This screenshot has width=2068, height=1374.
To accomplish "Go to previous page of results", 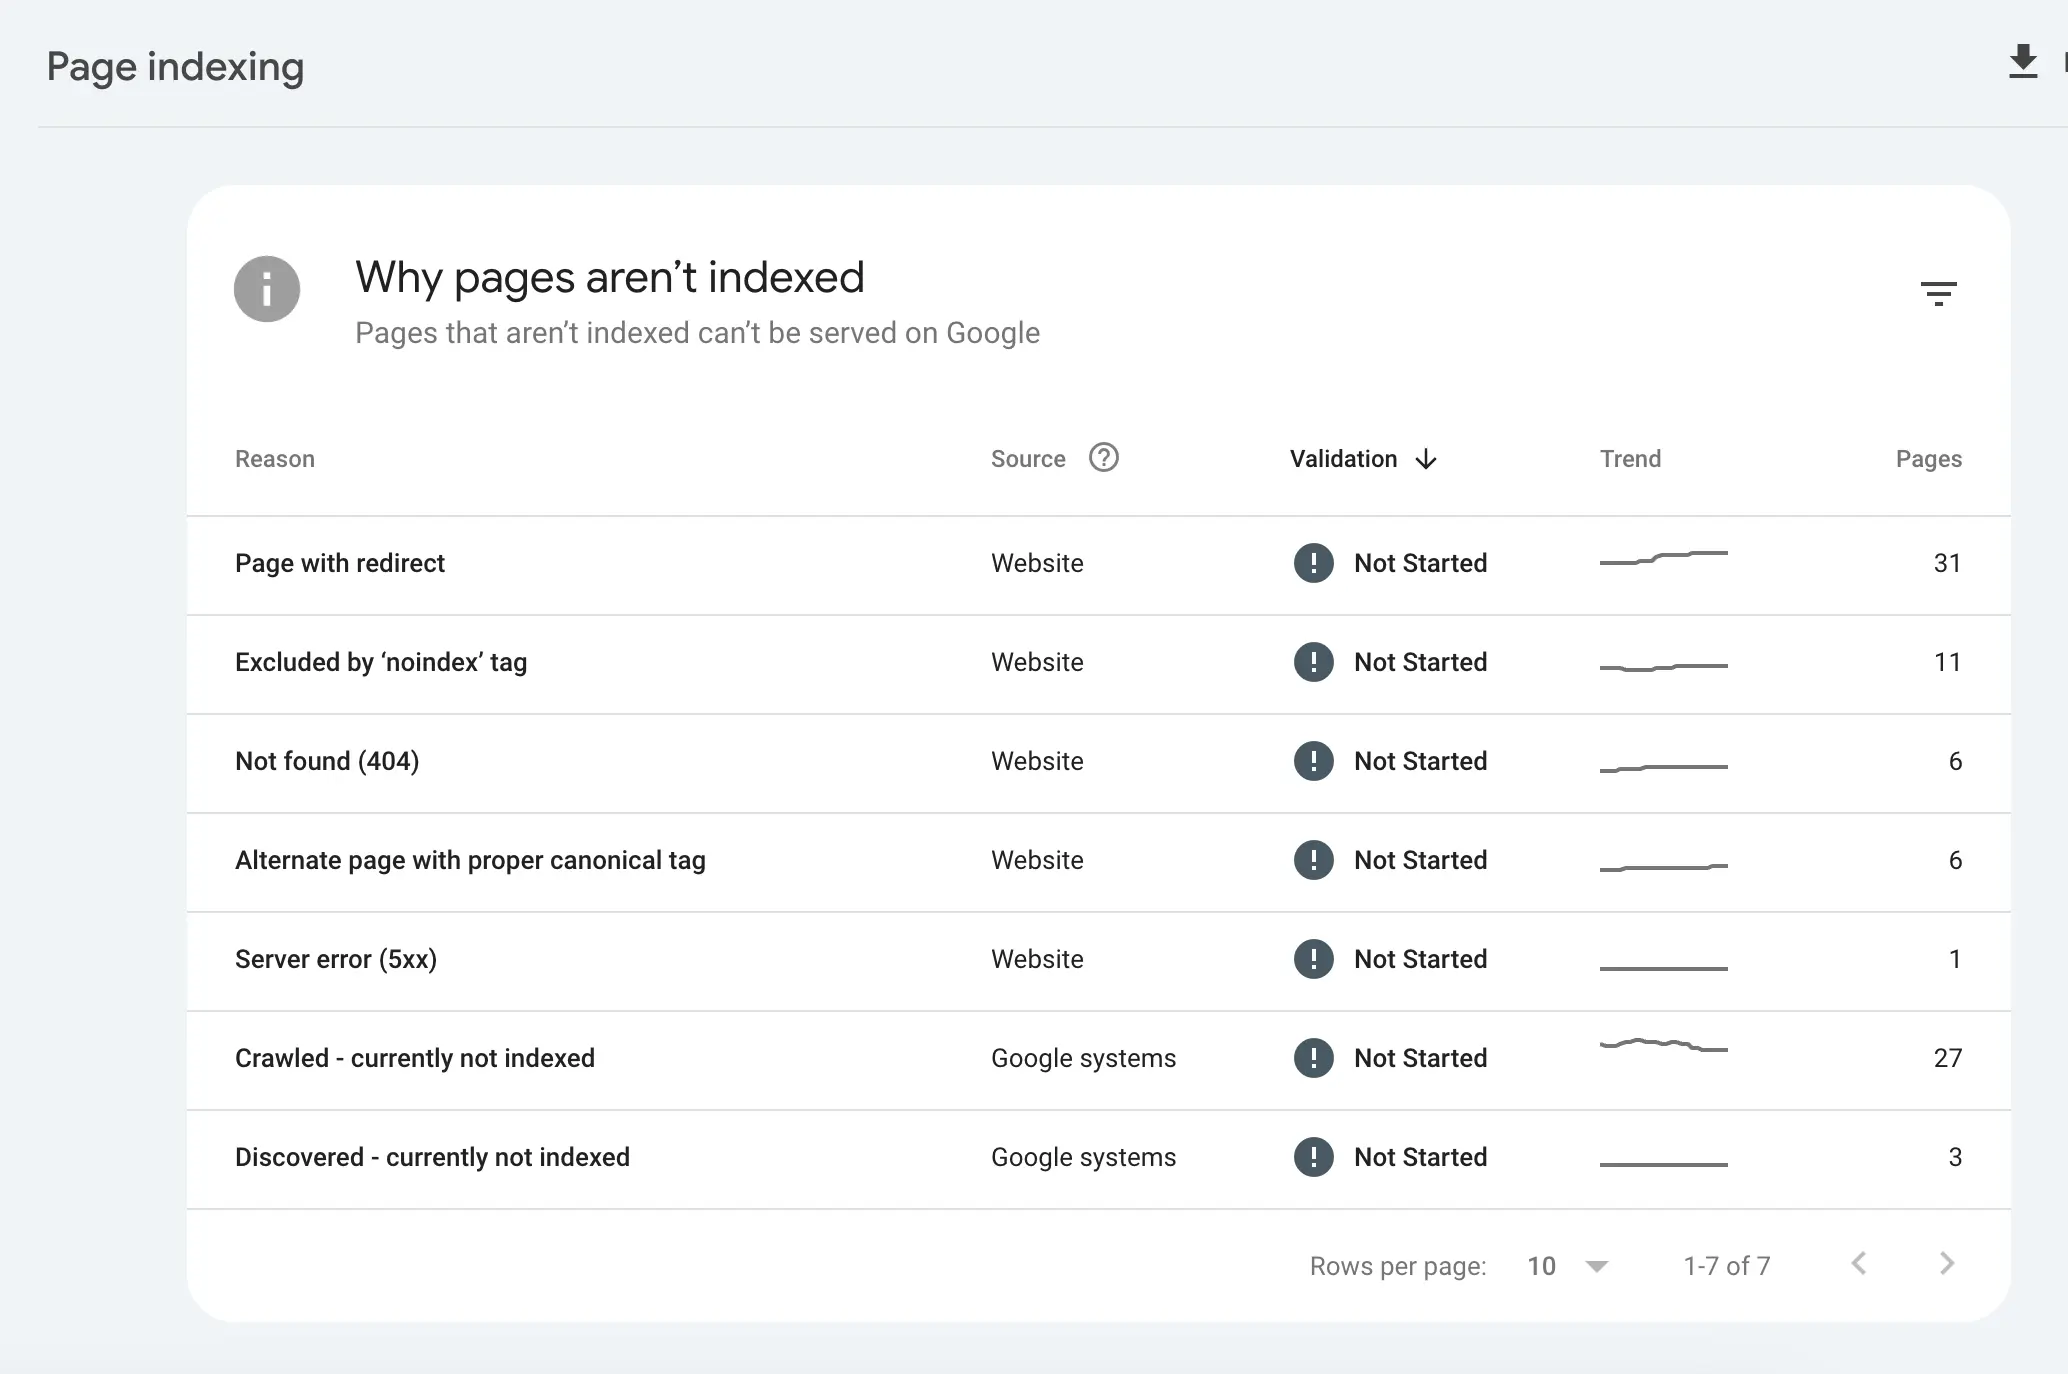I will (x=1858, y=1264).
